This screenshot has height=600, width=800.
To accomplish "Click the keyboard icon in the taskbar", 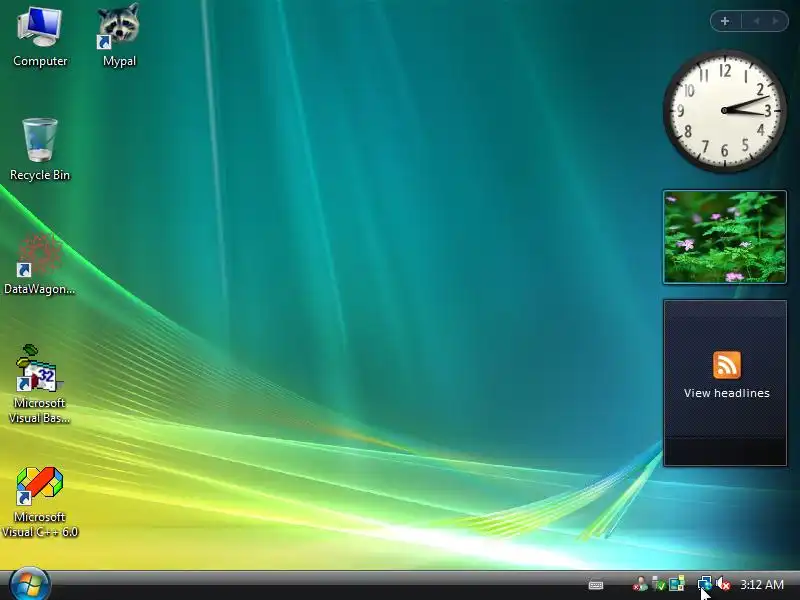I will [x=595, y=585].
